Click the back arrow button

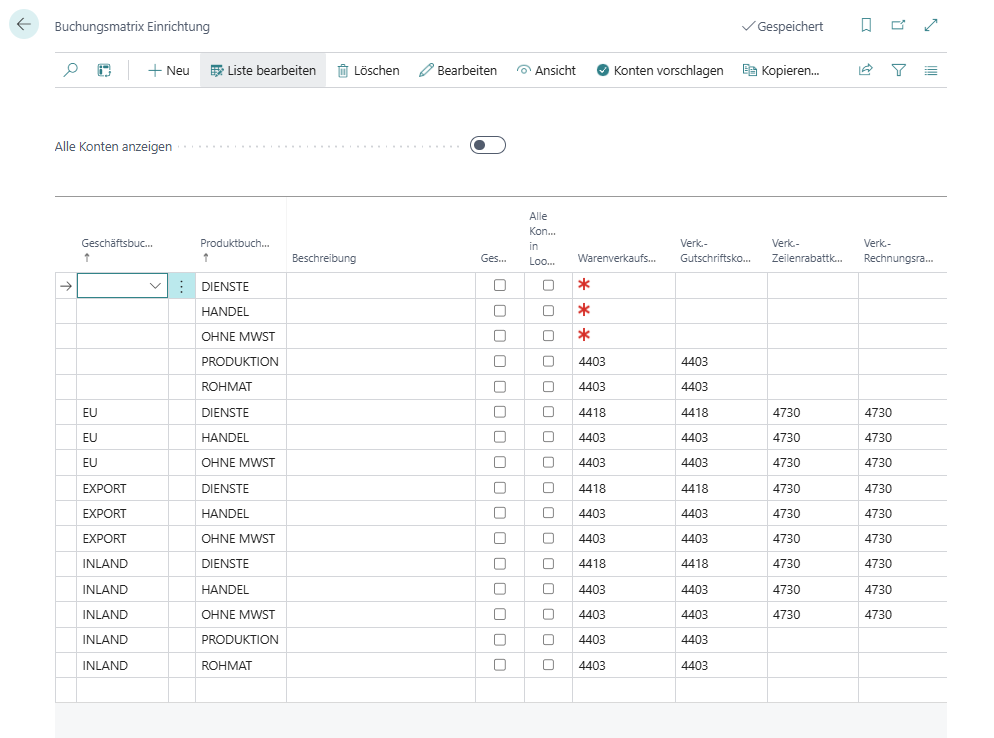(x=24, y=25)
